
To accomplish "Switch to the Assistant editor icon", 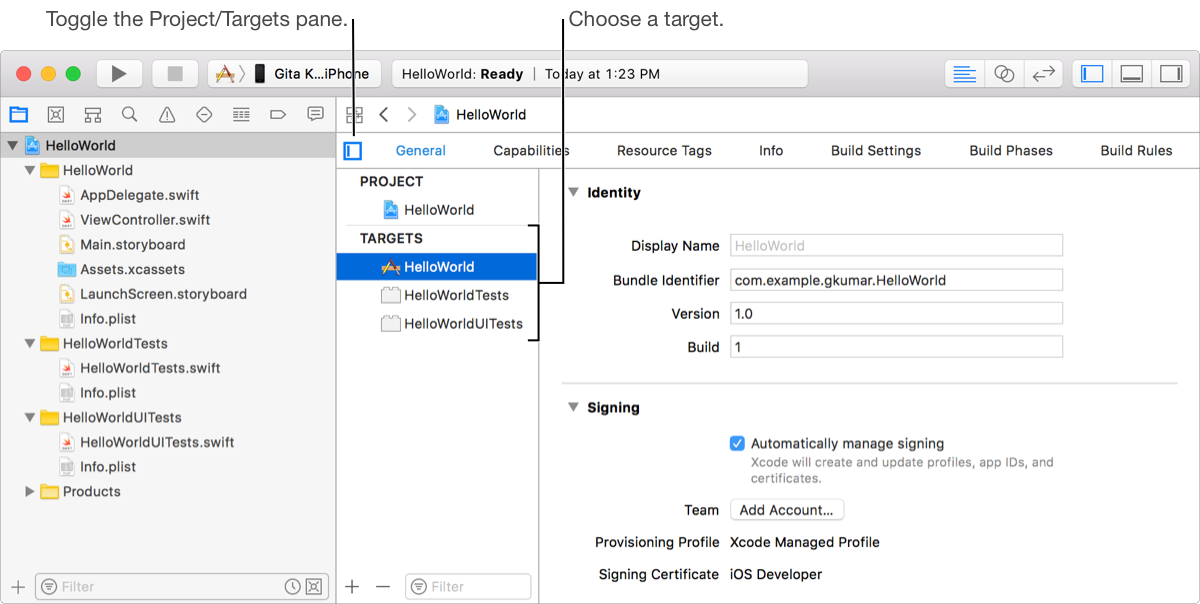I will [1004, 73].
